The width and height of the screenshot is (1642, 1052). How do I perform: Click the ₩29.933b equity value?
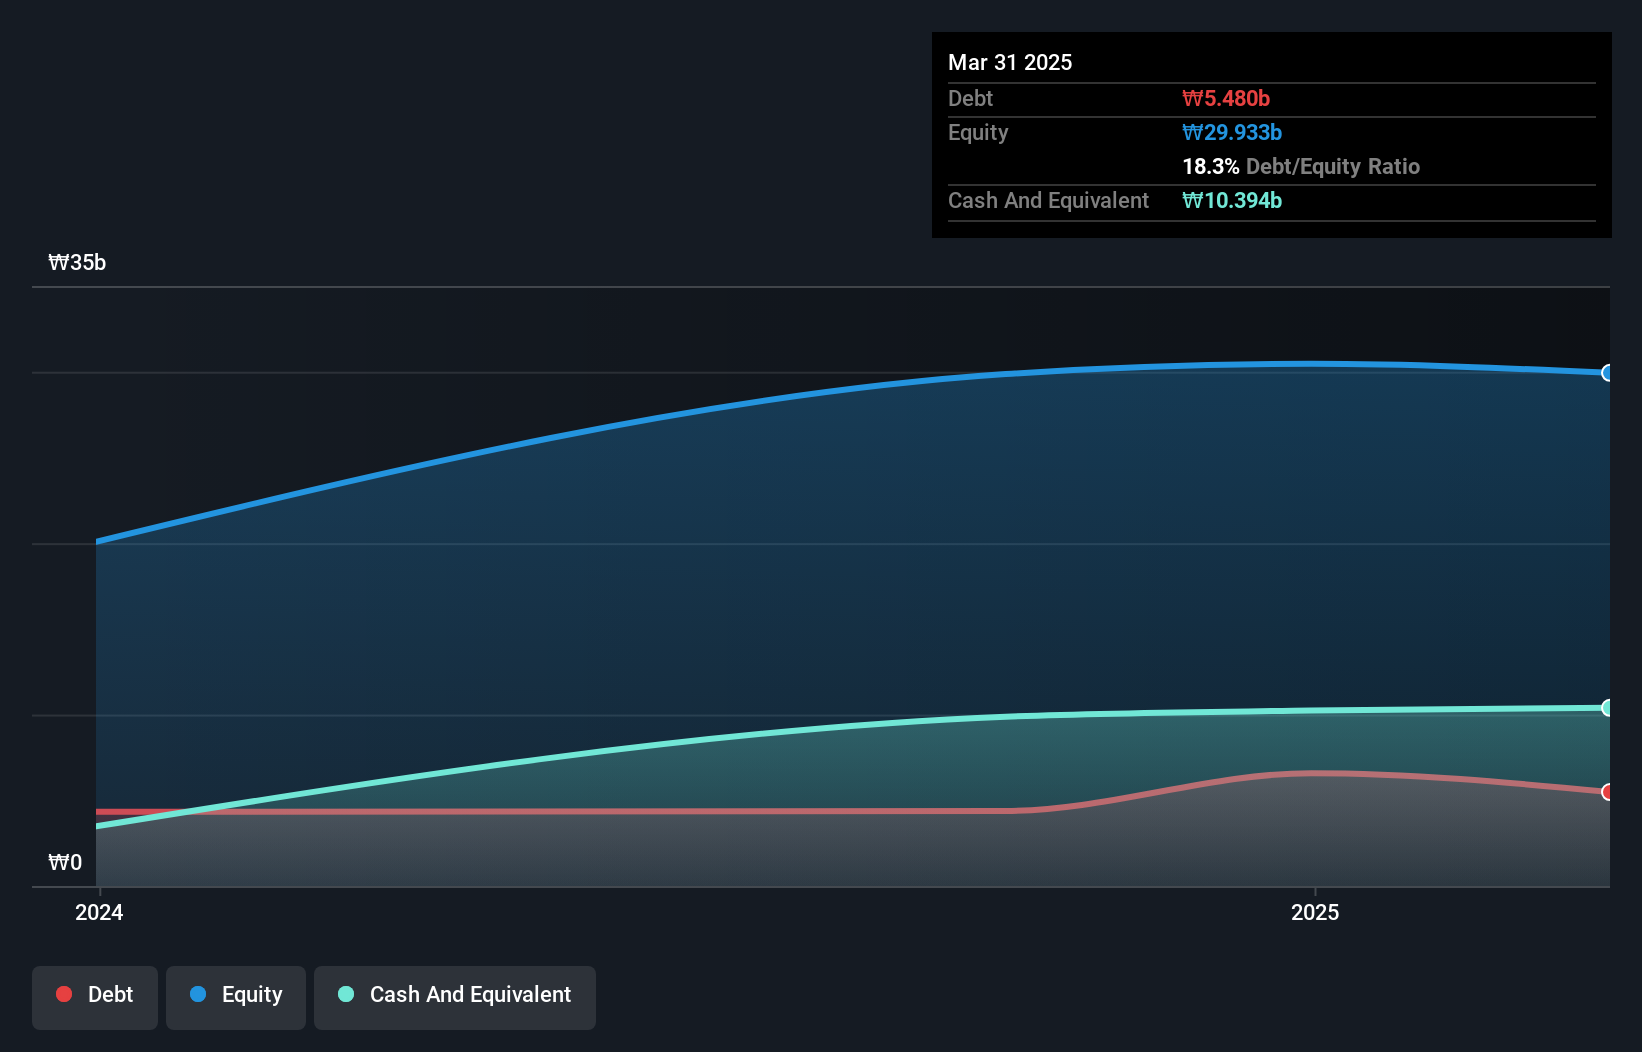click(1232, 132)
